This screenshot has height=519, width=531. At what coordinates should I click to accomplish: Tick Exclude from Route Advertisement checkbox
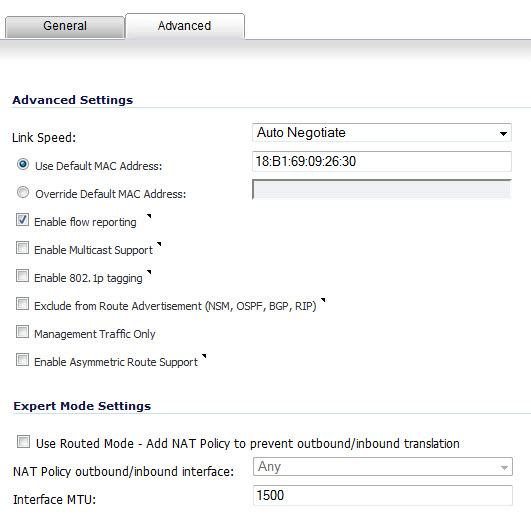click(x=22, y=304)
